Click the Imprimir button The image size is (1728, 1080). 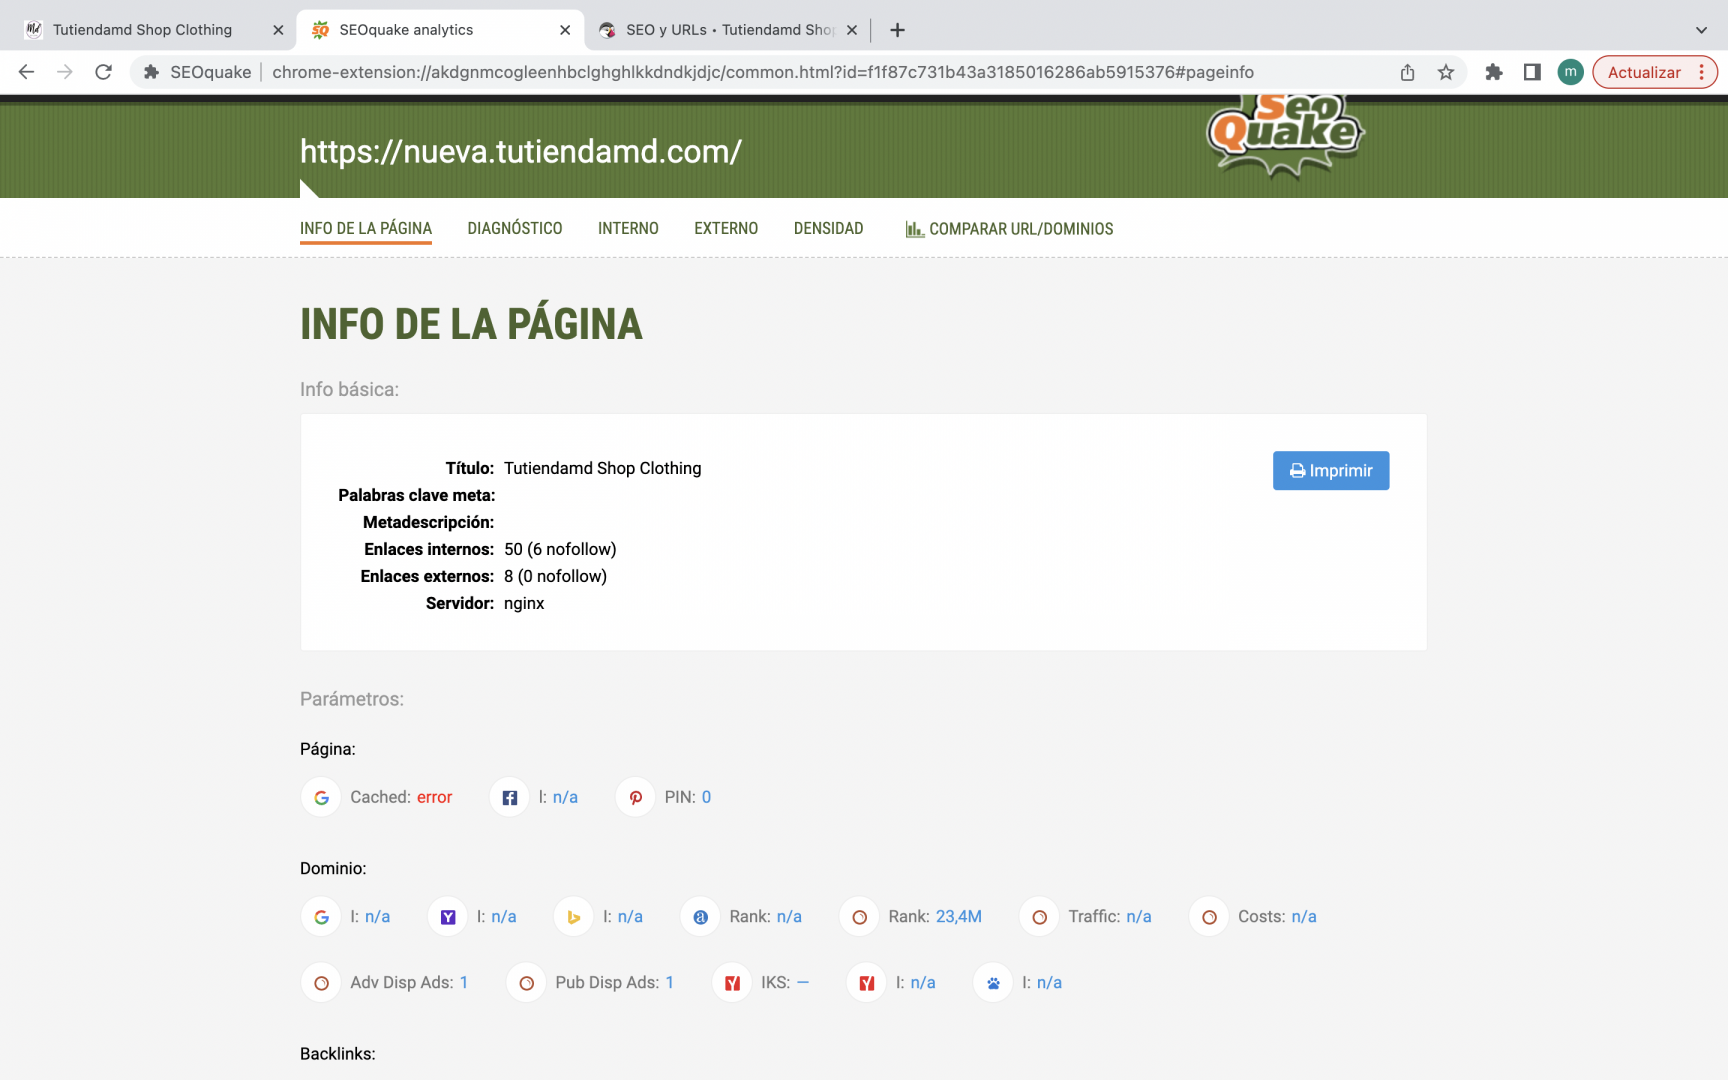1331,470
